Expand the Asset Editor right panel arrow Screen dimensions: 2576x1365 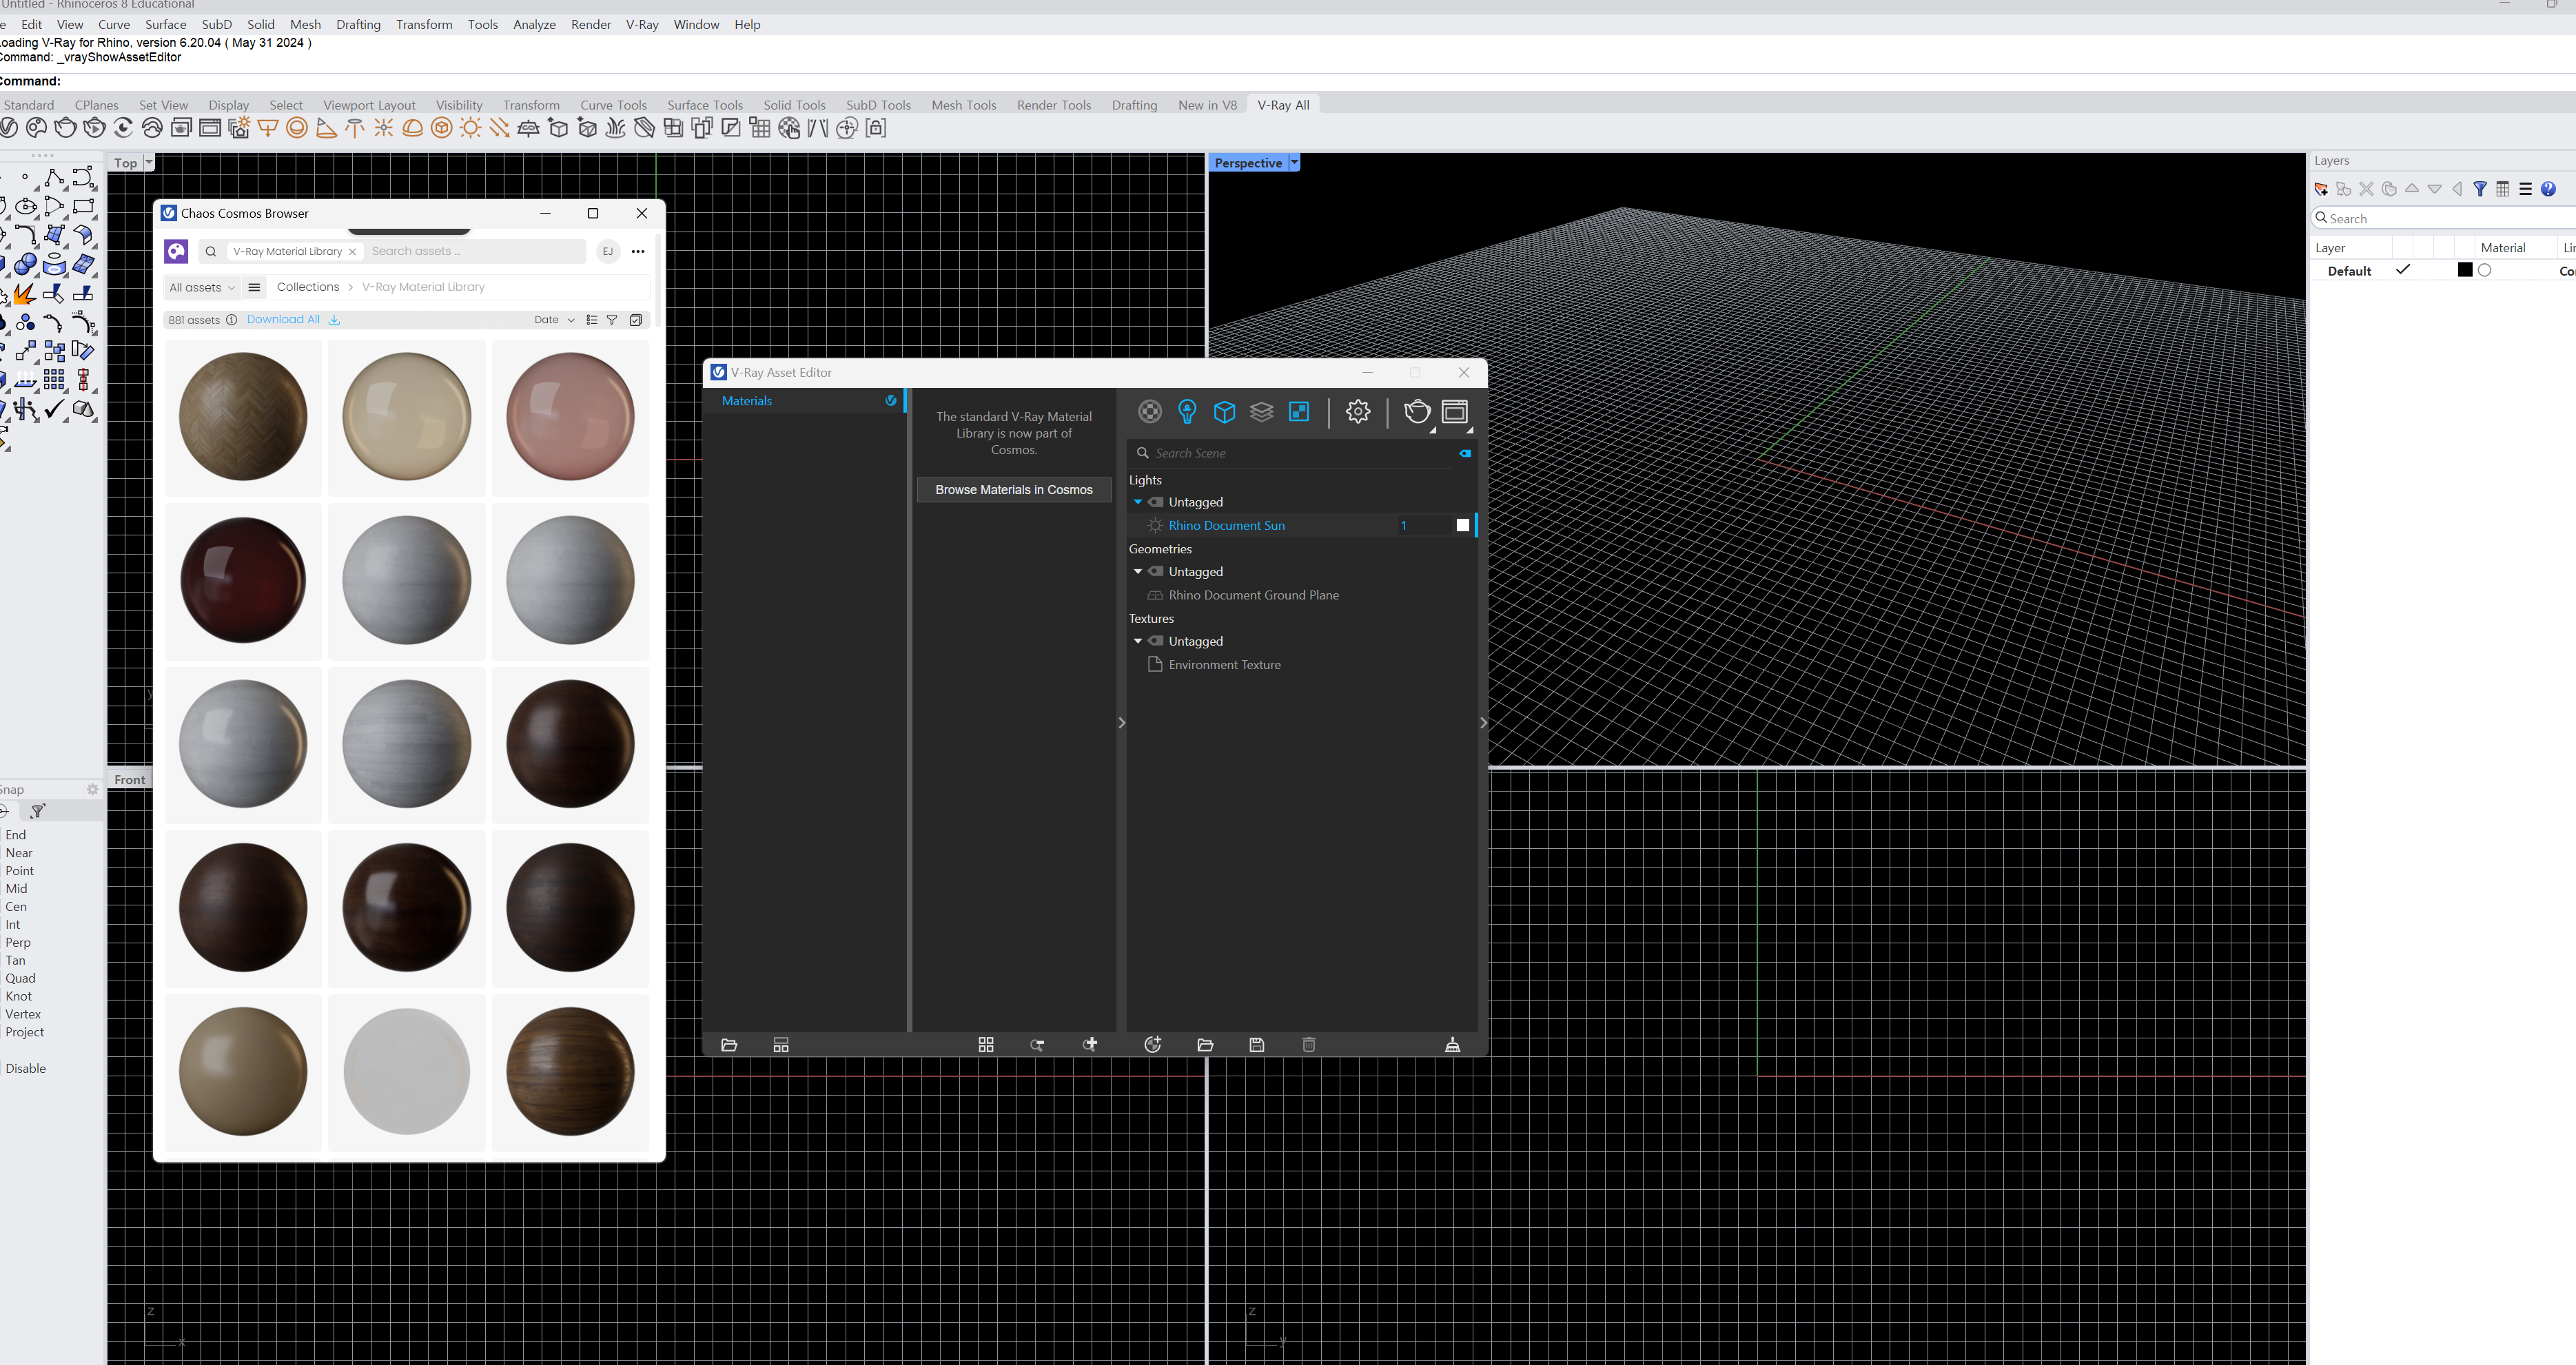click(x=1484, y=723)
